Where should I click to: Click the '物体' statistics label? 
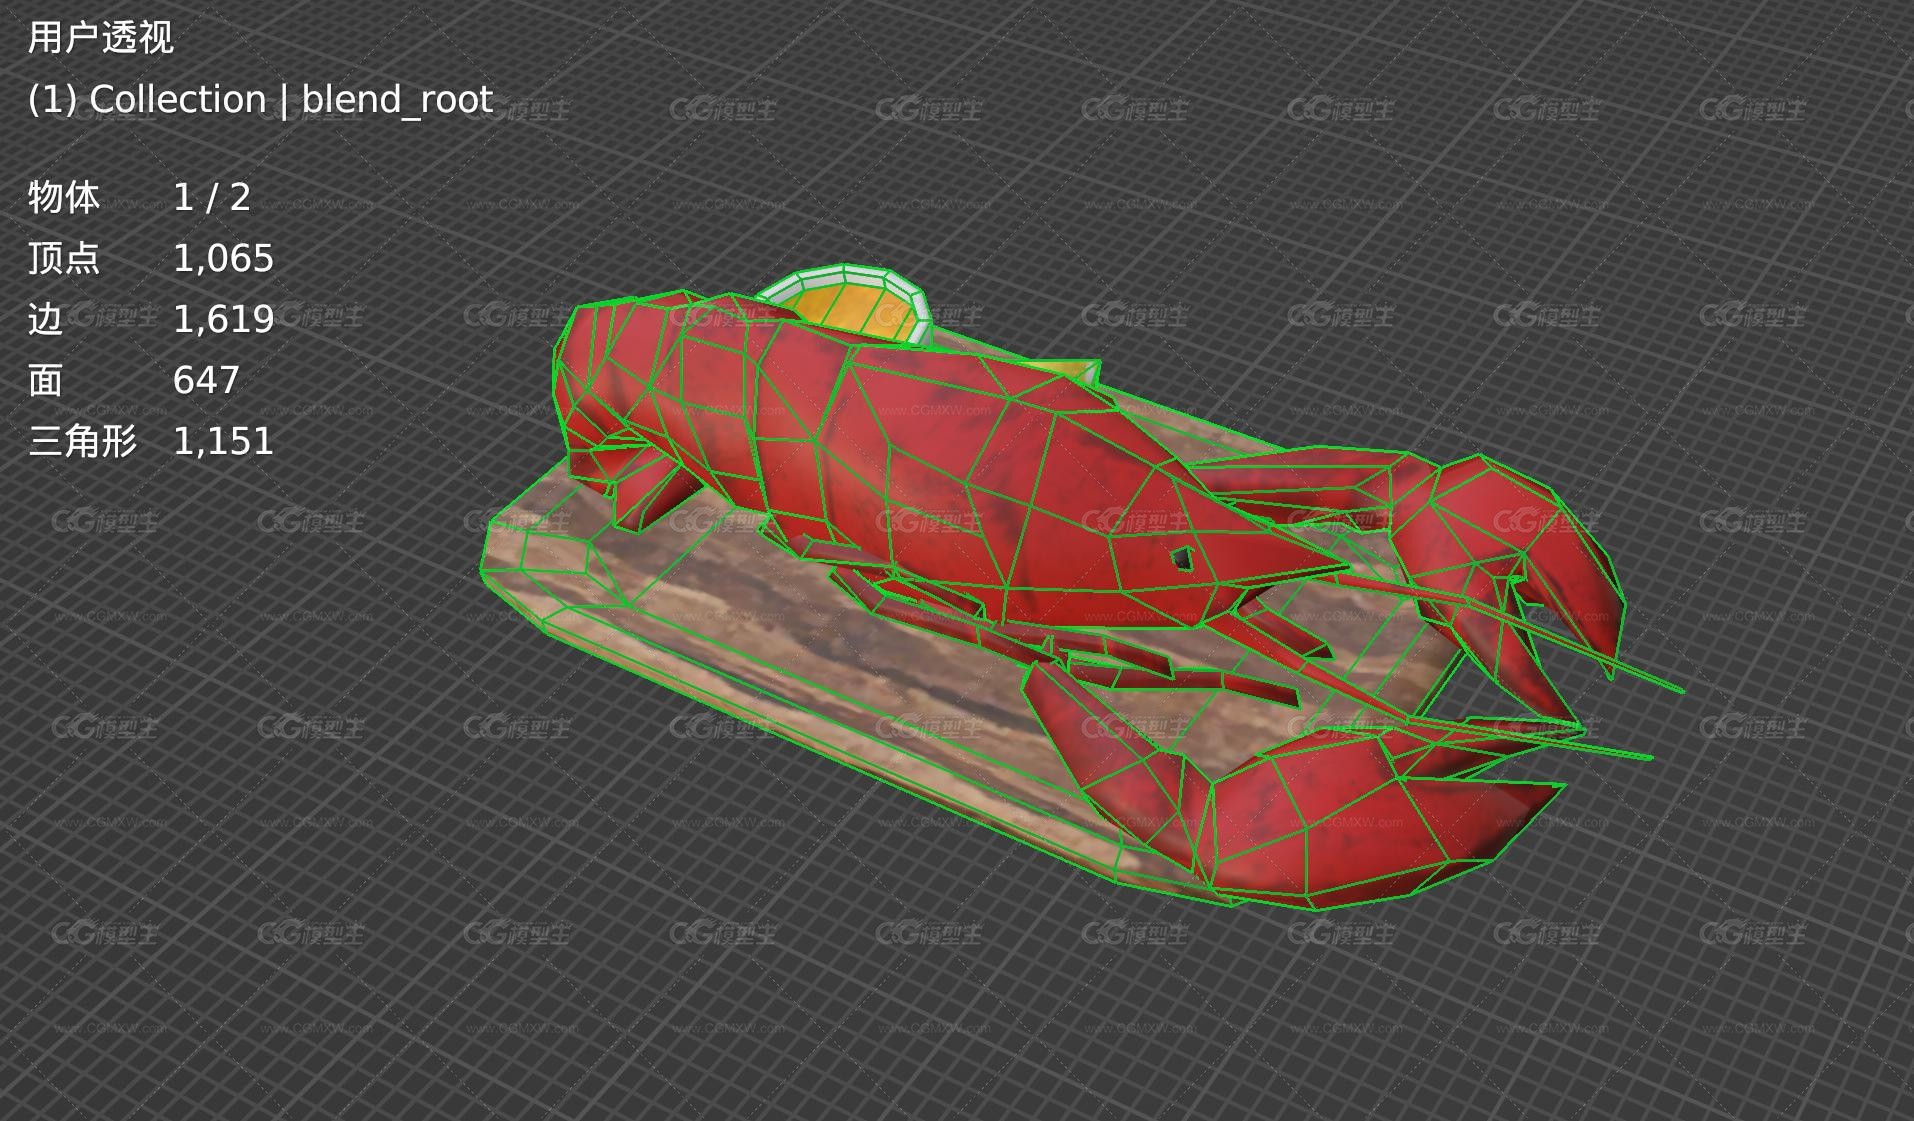click(64, 197)
